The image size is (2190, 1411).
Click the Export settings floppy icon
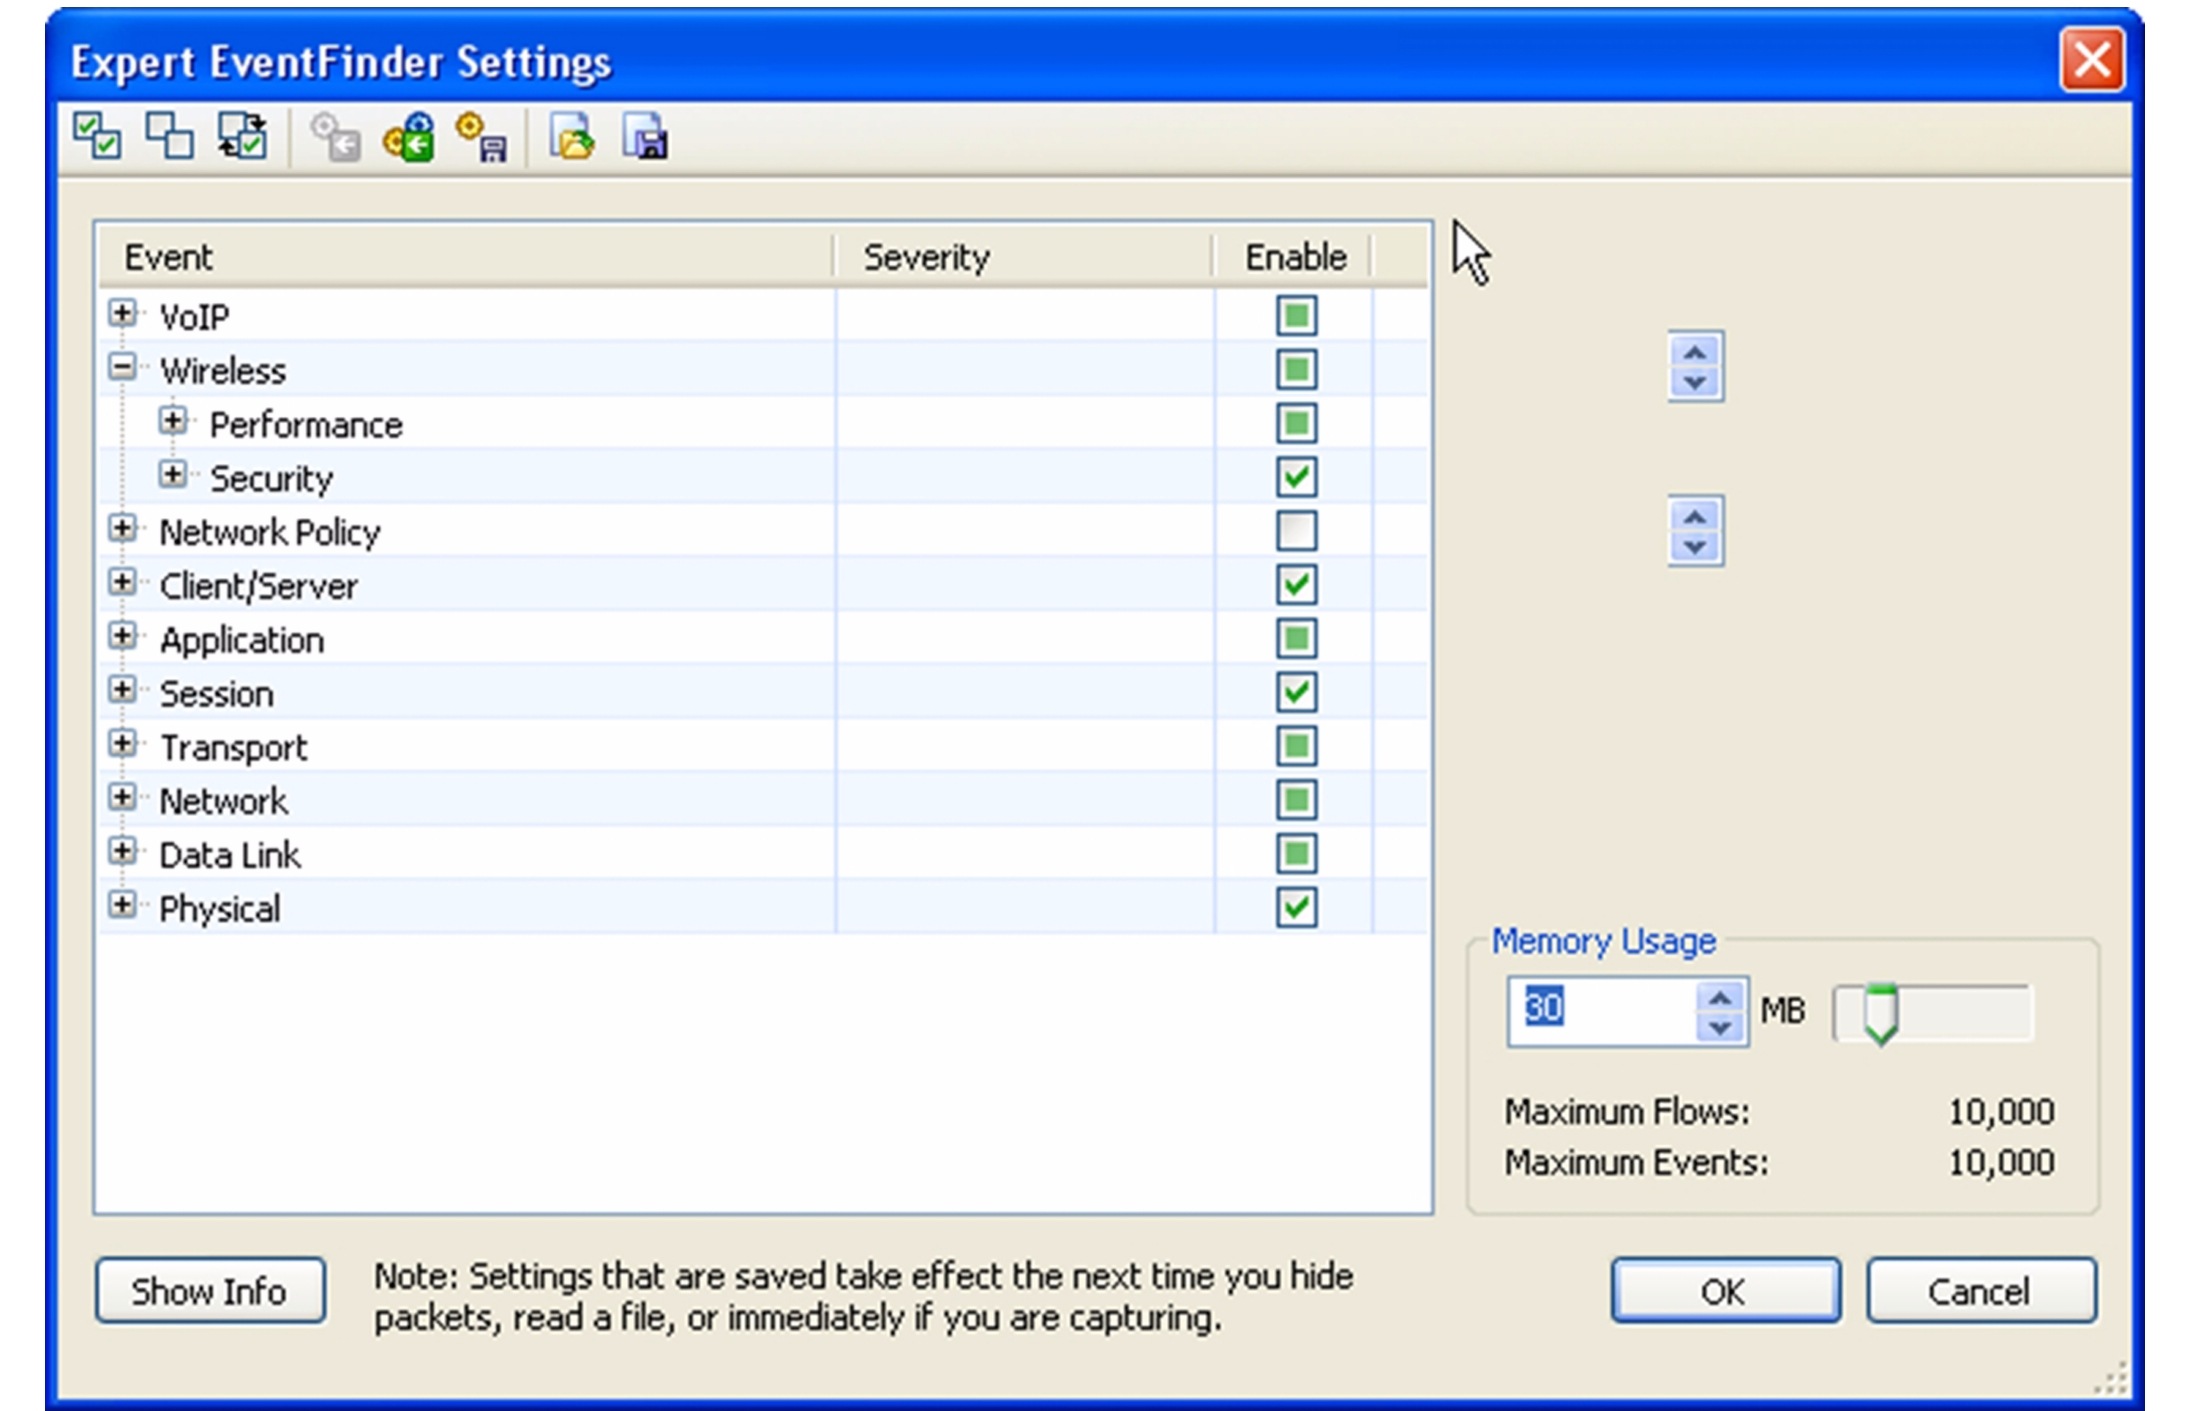coord(646,137)
